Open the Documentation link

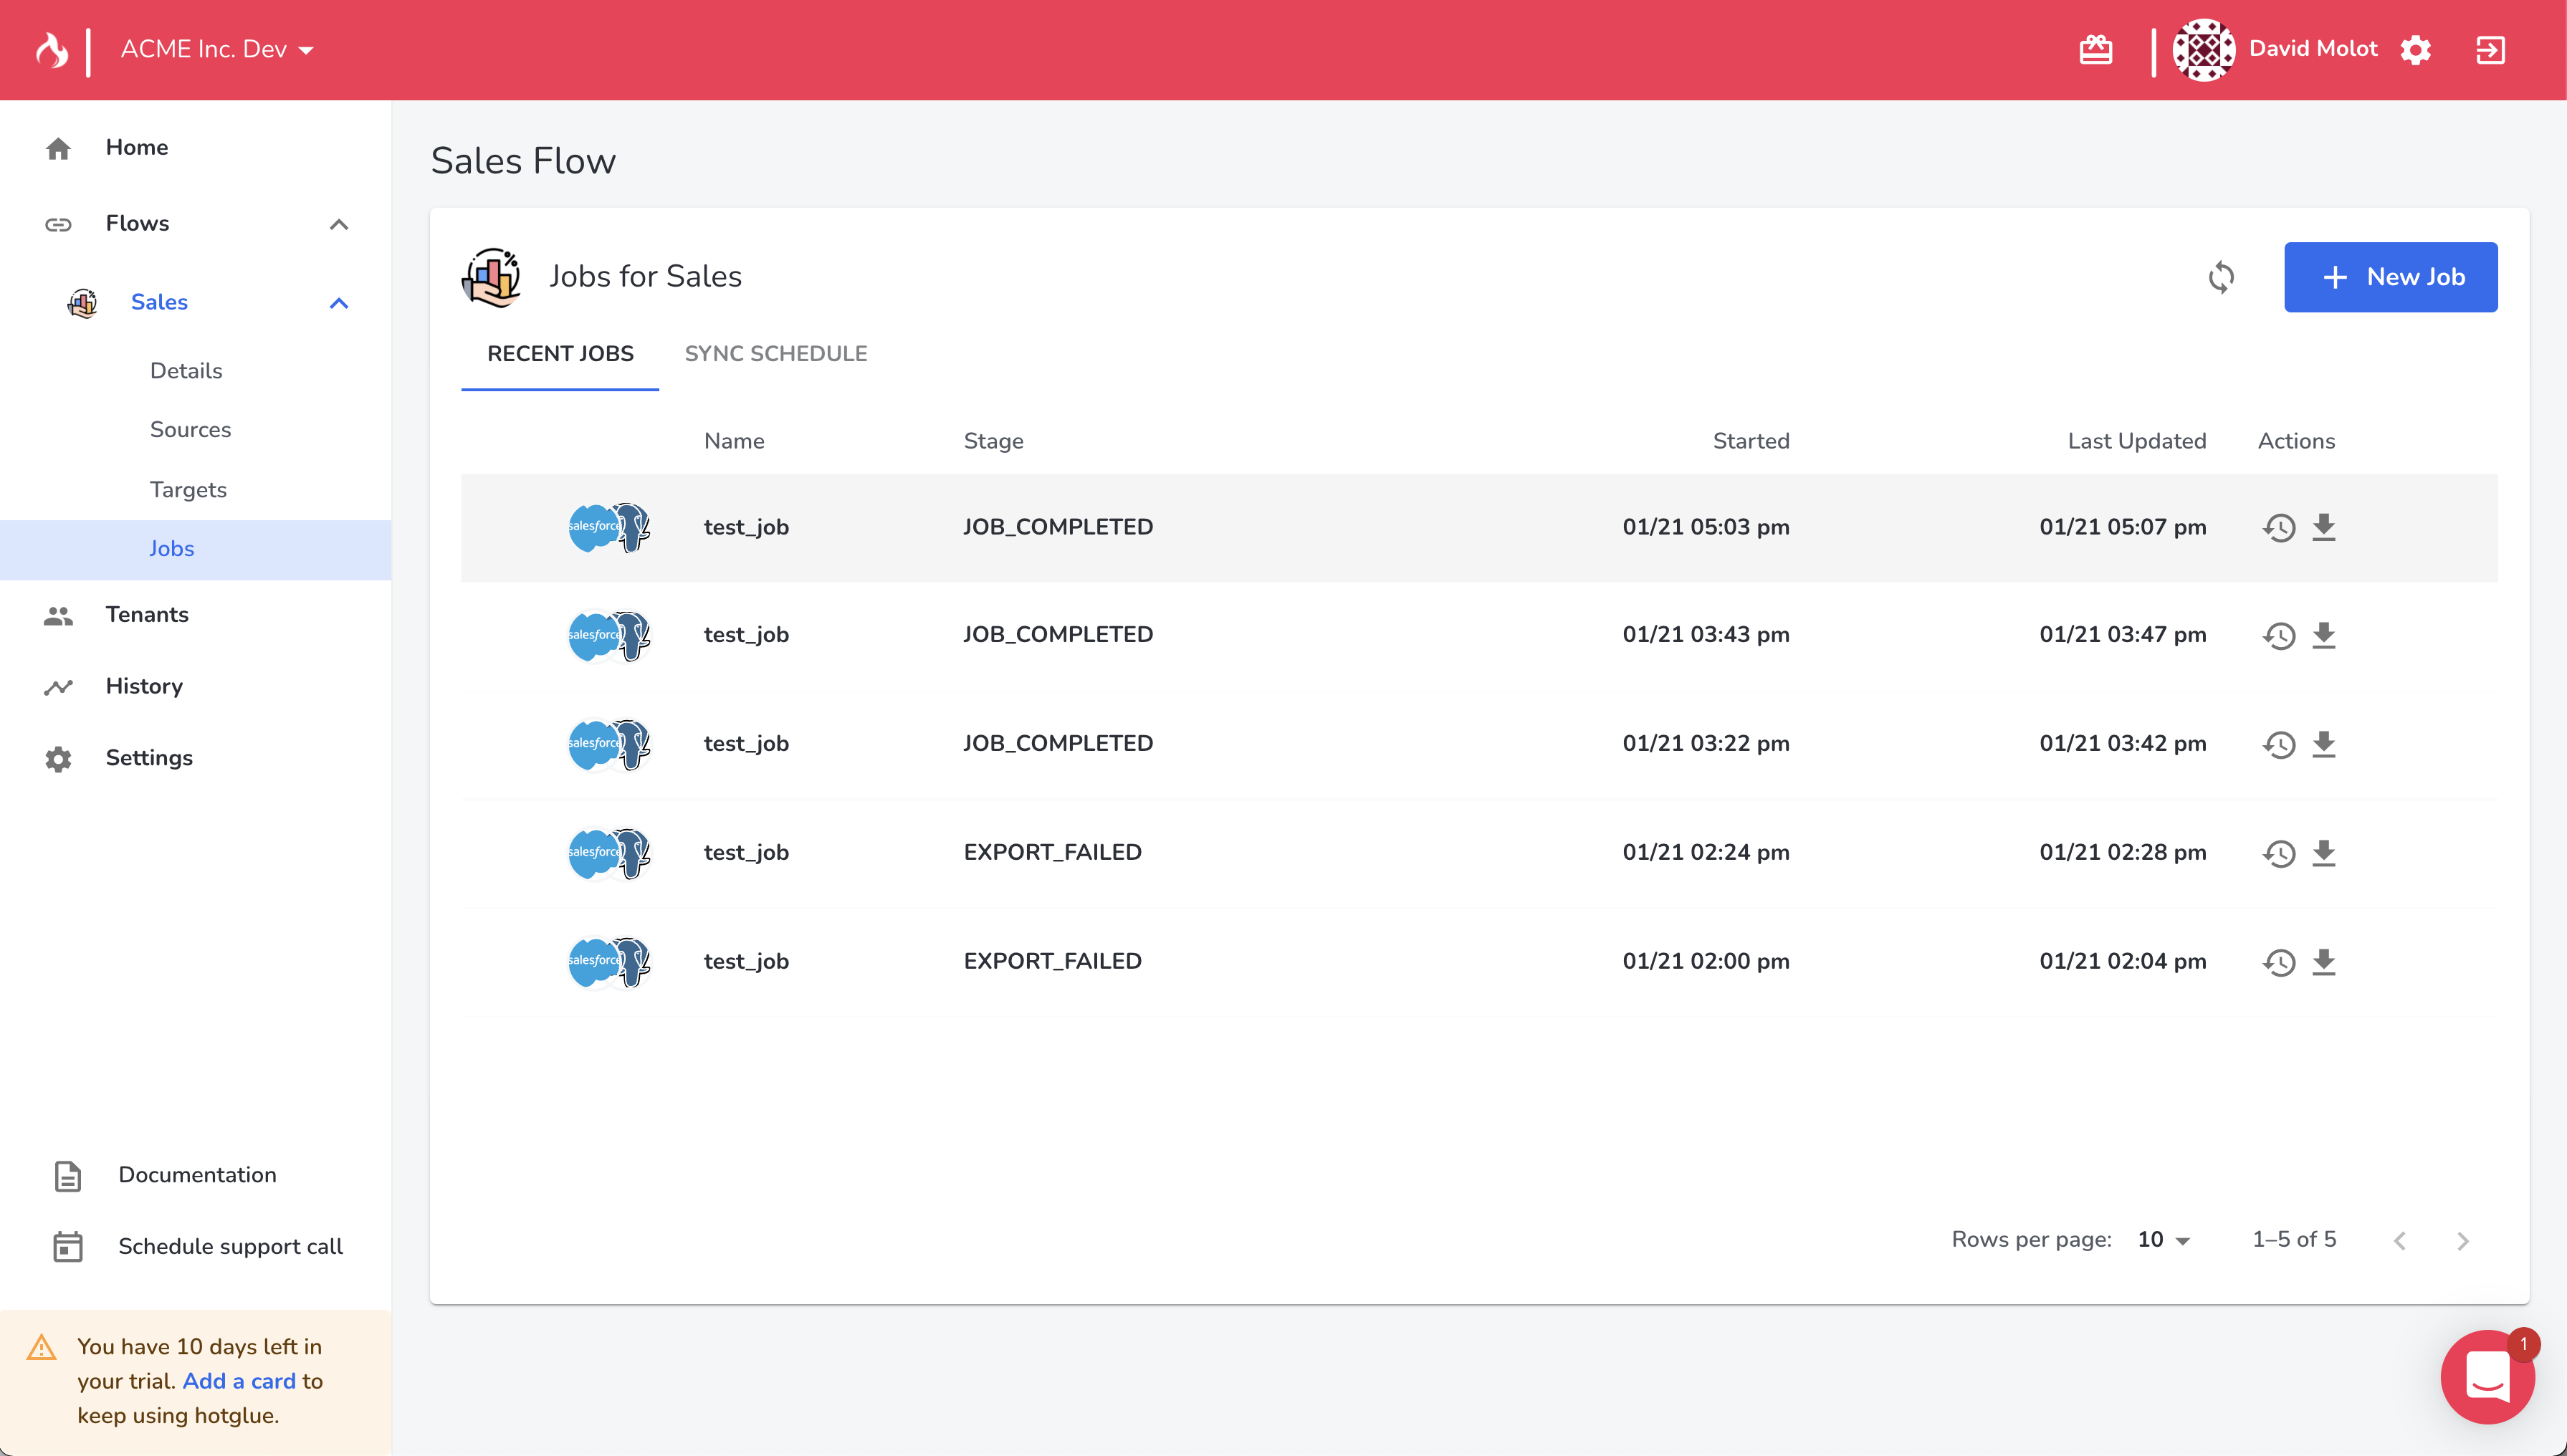click(197, 1175)
